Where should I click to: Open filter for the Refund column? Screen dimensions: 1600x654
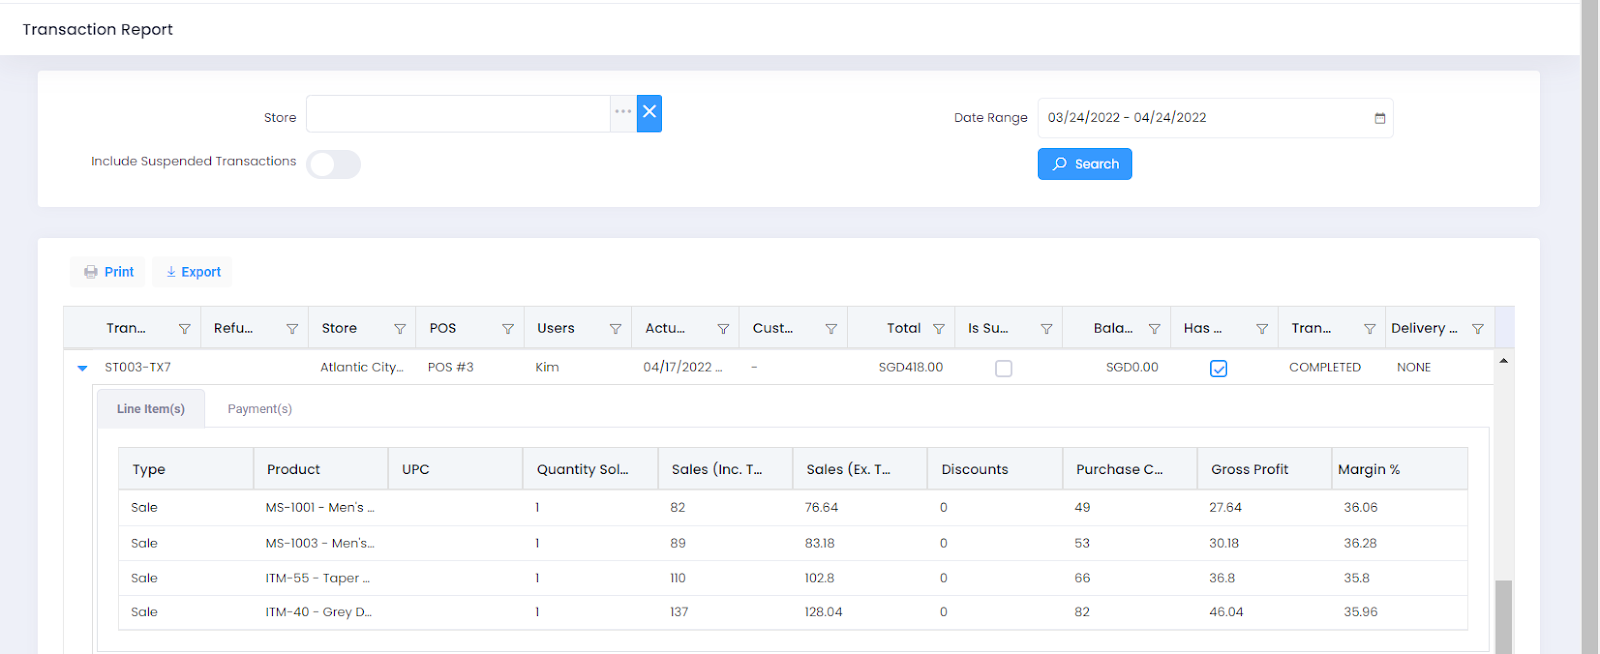pos(292,329)
